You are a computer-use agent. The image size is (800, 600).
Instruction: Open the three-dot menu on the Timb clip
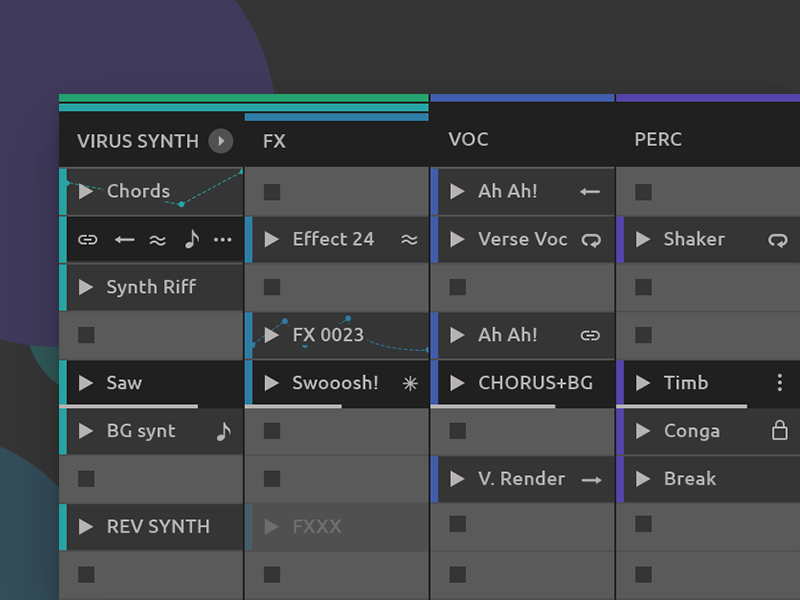coord(779,383)
